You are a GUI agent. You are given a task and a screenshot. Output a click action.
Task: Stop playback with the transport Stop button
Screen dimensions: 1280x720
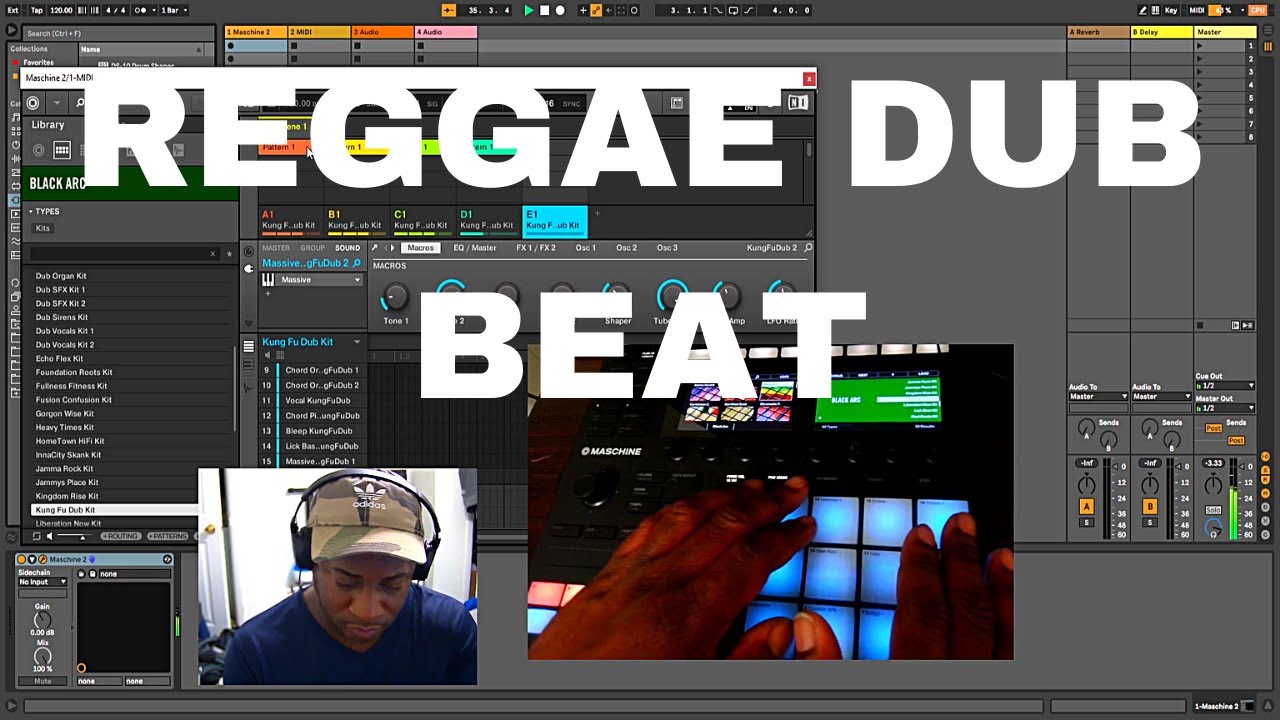(x=545, y=10)
